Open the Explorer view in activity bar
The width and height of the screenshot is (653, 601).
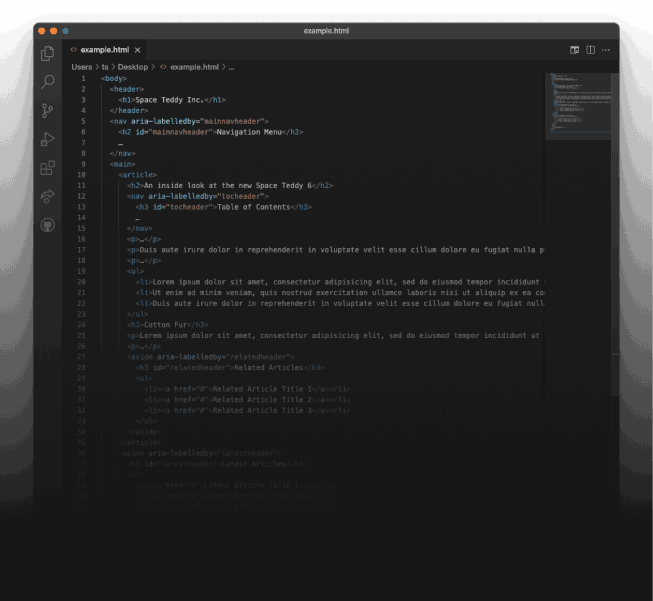tap(47, 54)
